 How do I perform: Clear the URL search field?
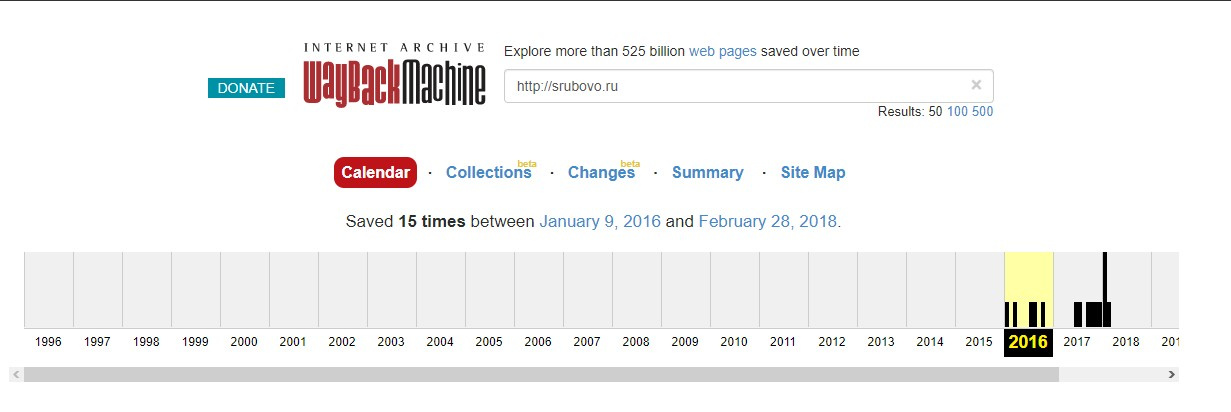tap(976, 85)
